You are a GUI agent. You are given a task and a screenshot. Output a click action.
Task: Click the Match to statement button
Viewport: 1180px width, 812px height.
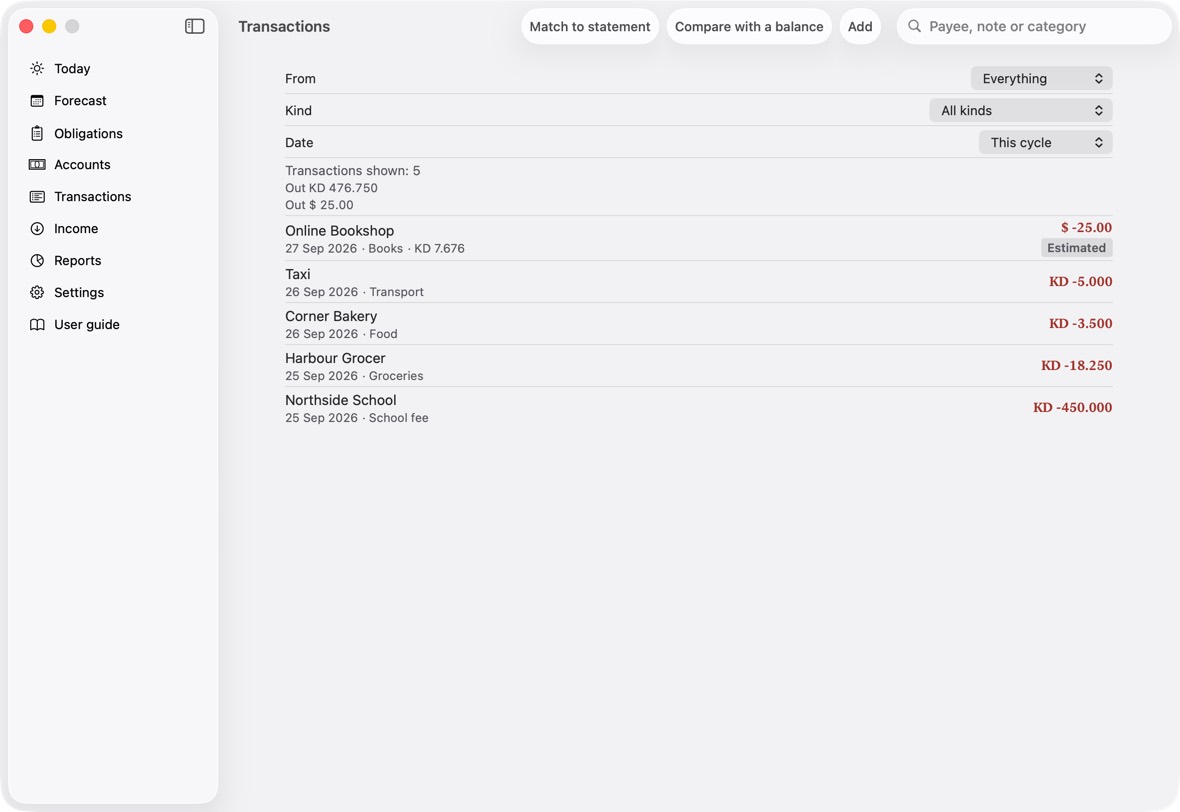click(x=590, y=26)
